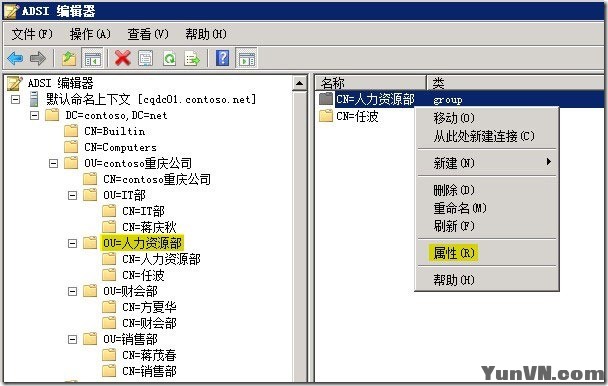Viewport: 608px width, 386px height.
Task: Click the green Refresh toolbar icon
Action: click(169, 59)
